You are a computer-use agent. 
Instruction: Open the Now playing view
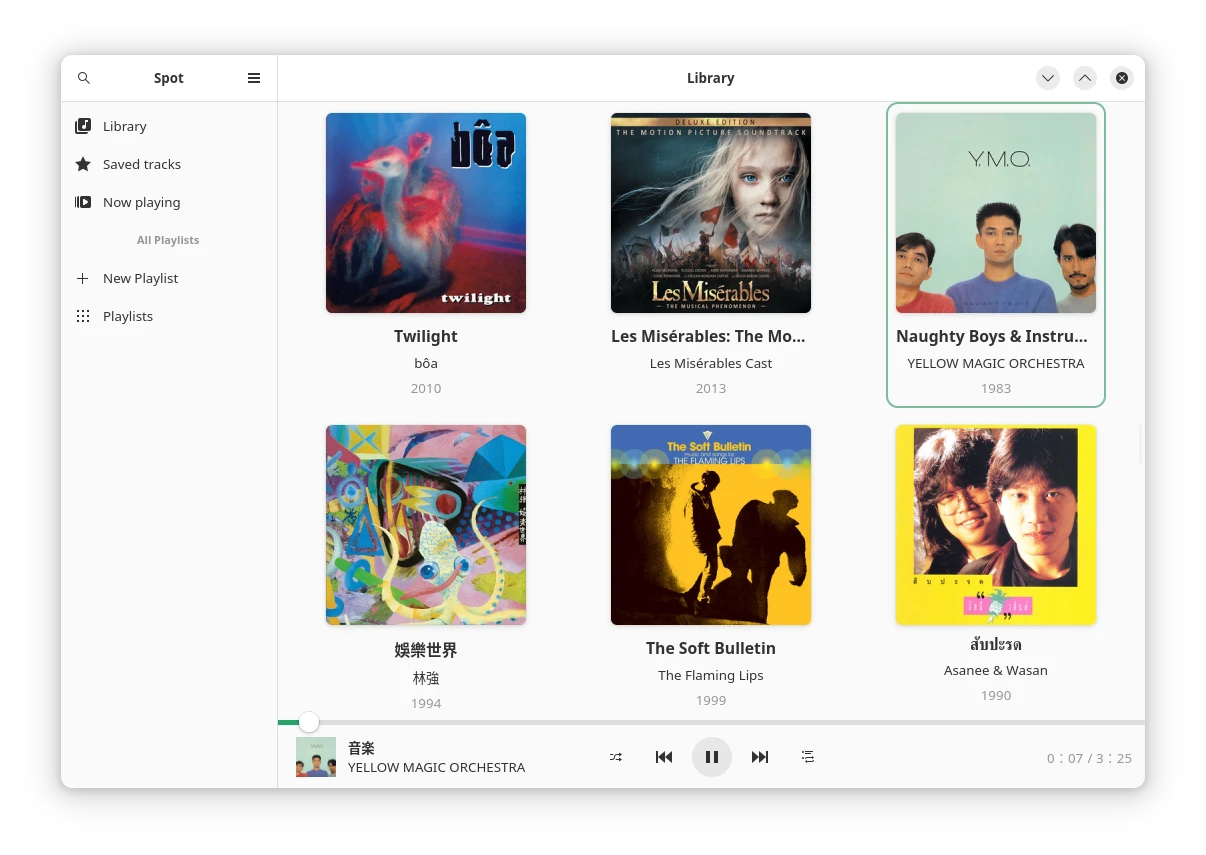[141, 202]
